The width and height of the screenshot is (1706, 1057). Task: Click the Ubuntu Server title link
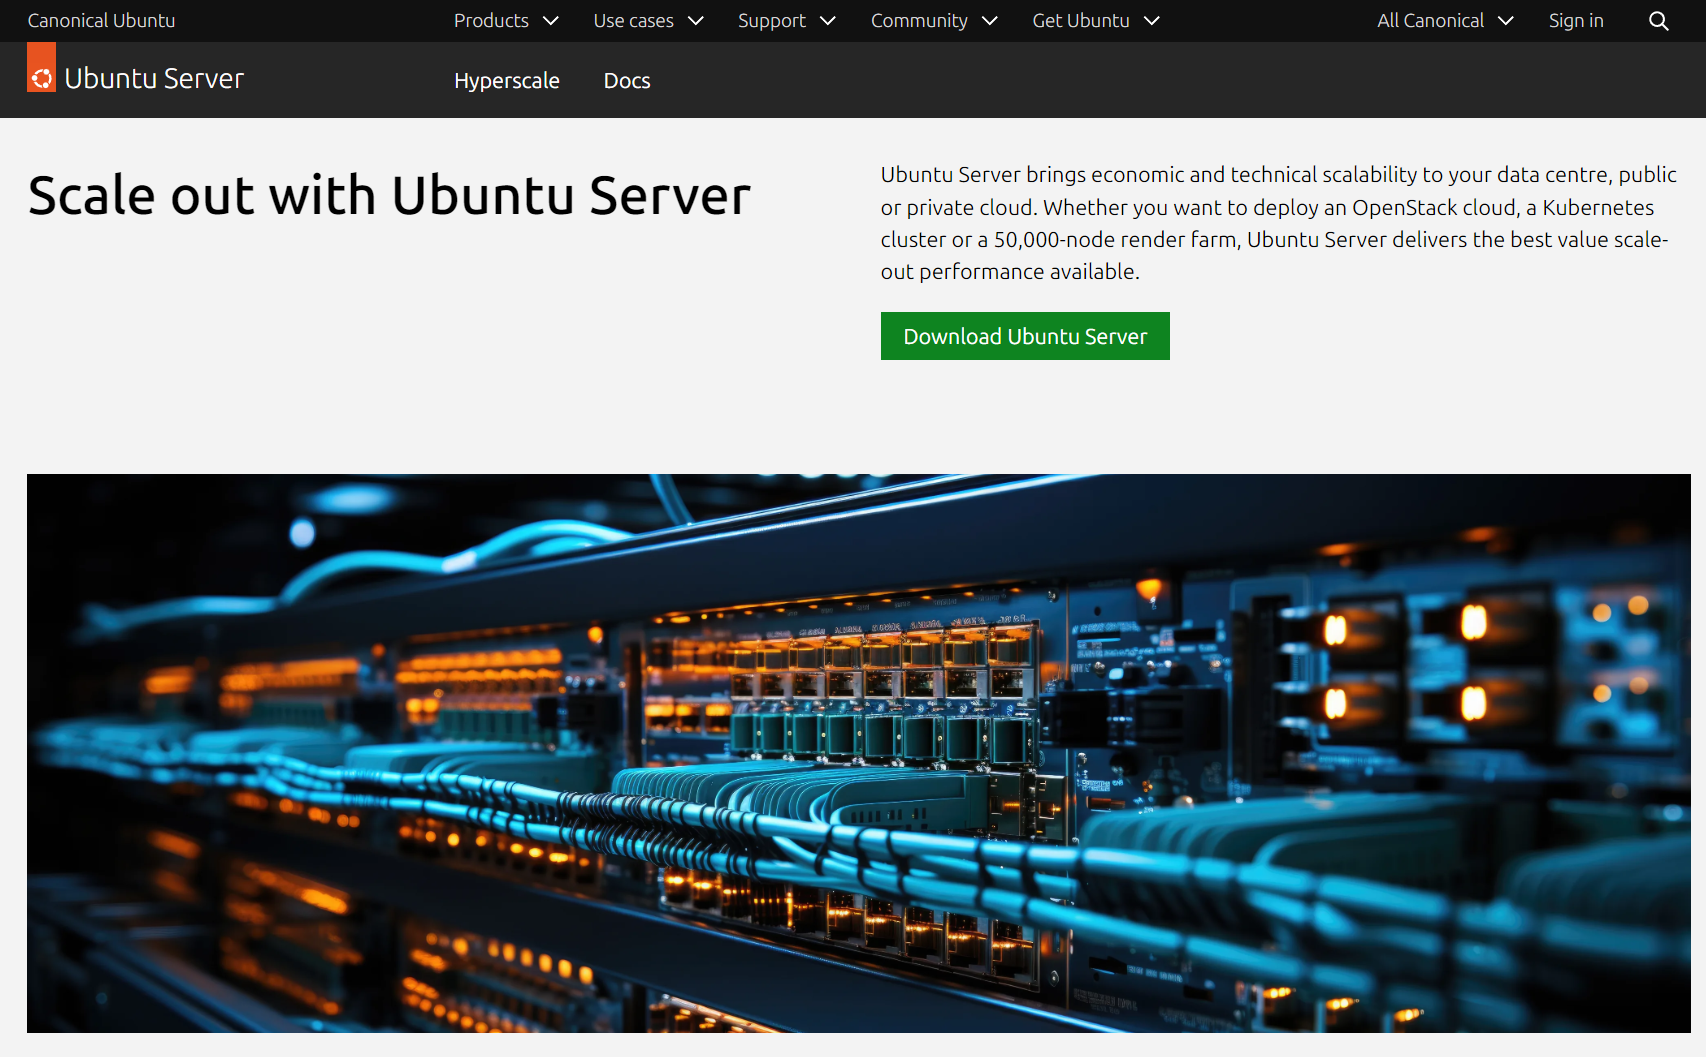click(x=154, y=78)
